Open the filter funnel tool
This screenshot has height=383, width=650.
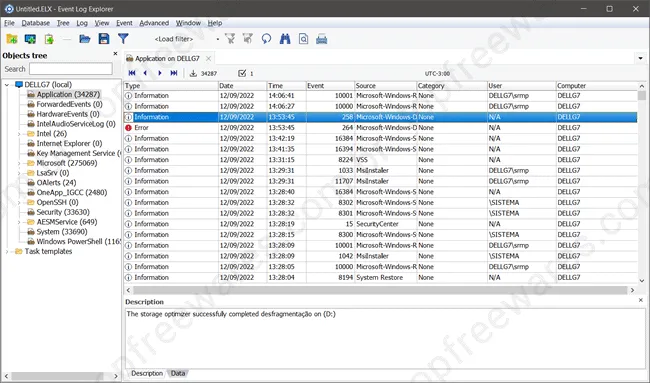[123, 39]
